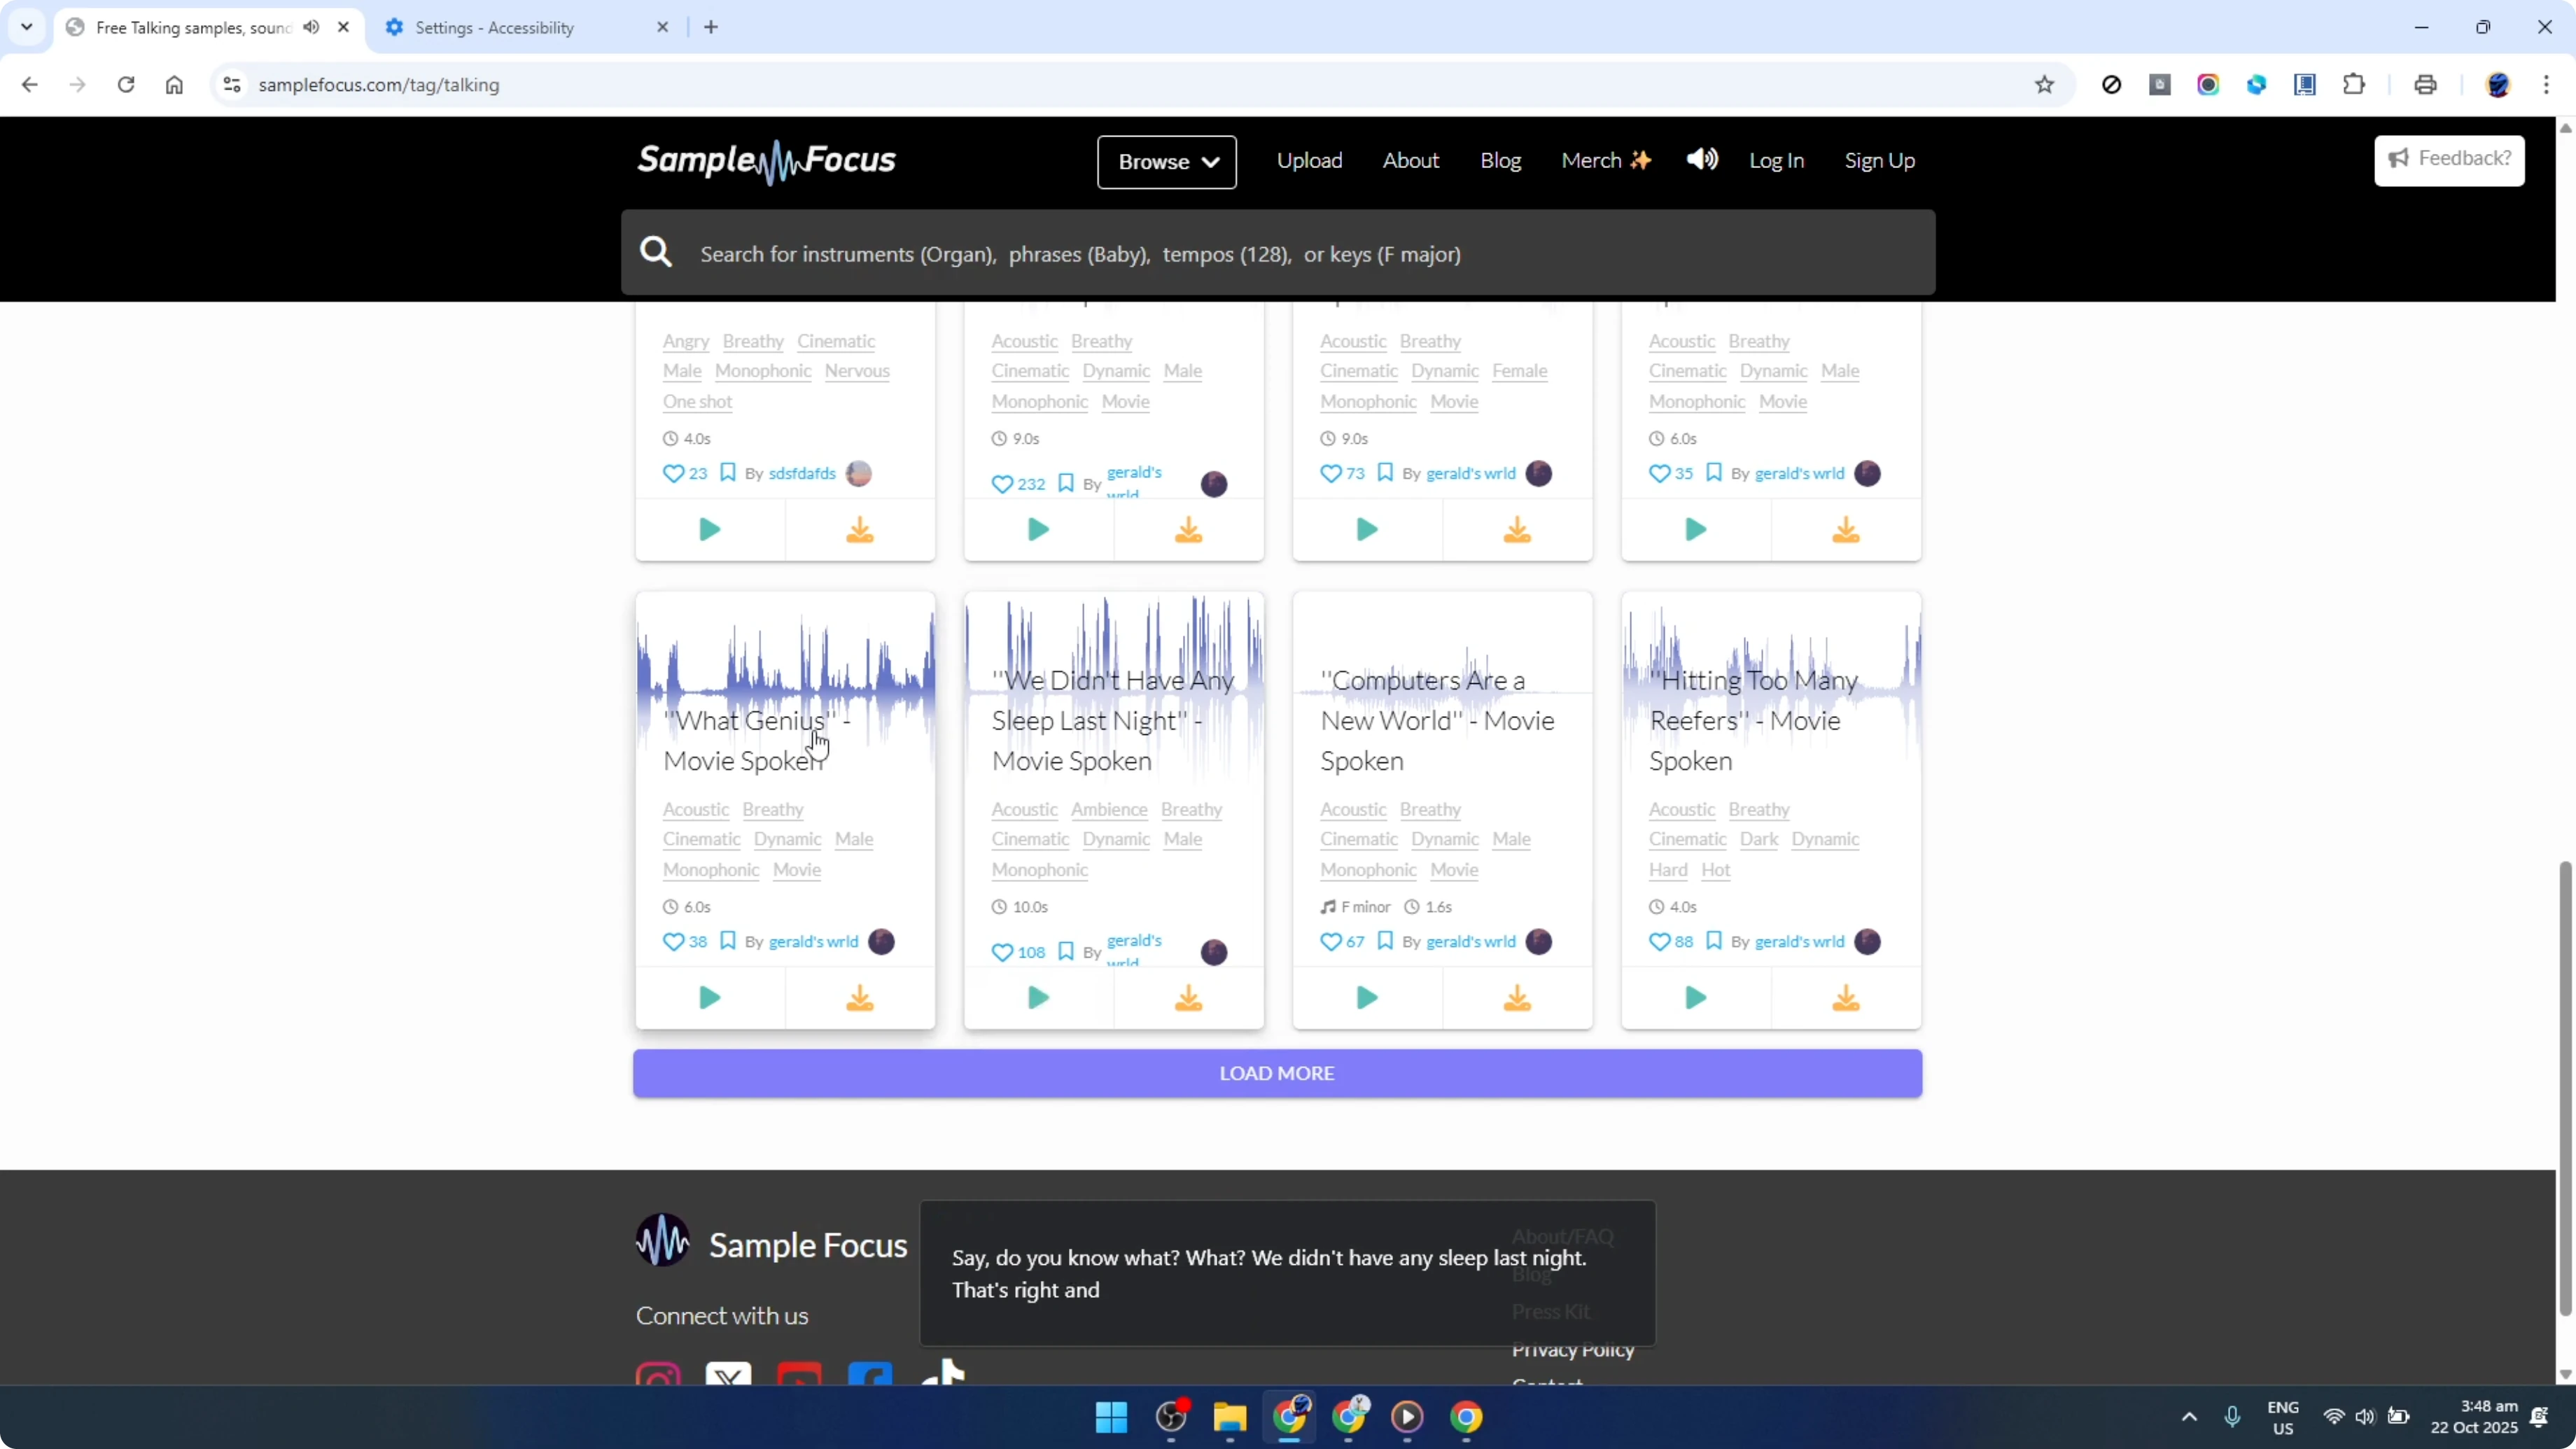Click the address bar URL
2576x1449 pixels.
pos(379,85)
